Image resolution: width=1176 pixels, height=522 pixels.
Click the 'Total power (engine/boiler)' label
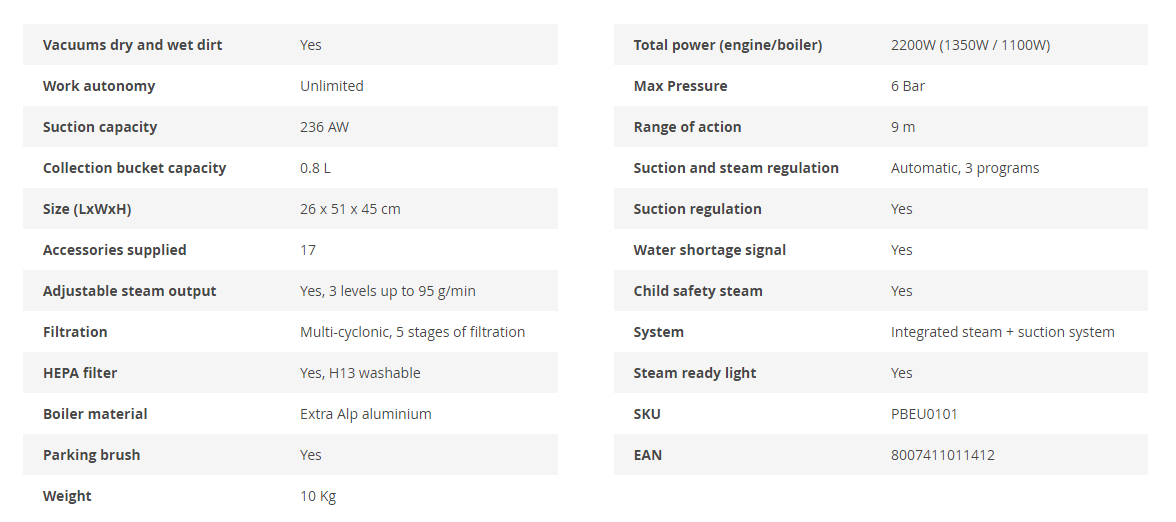pyautogui.click(x=727, y=45)
